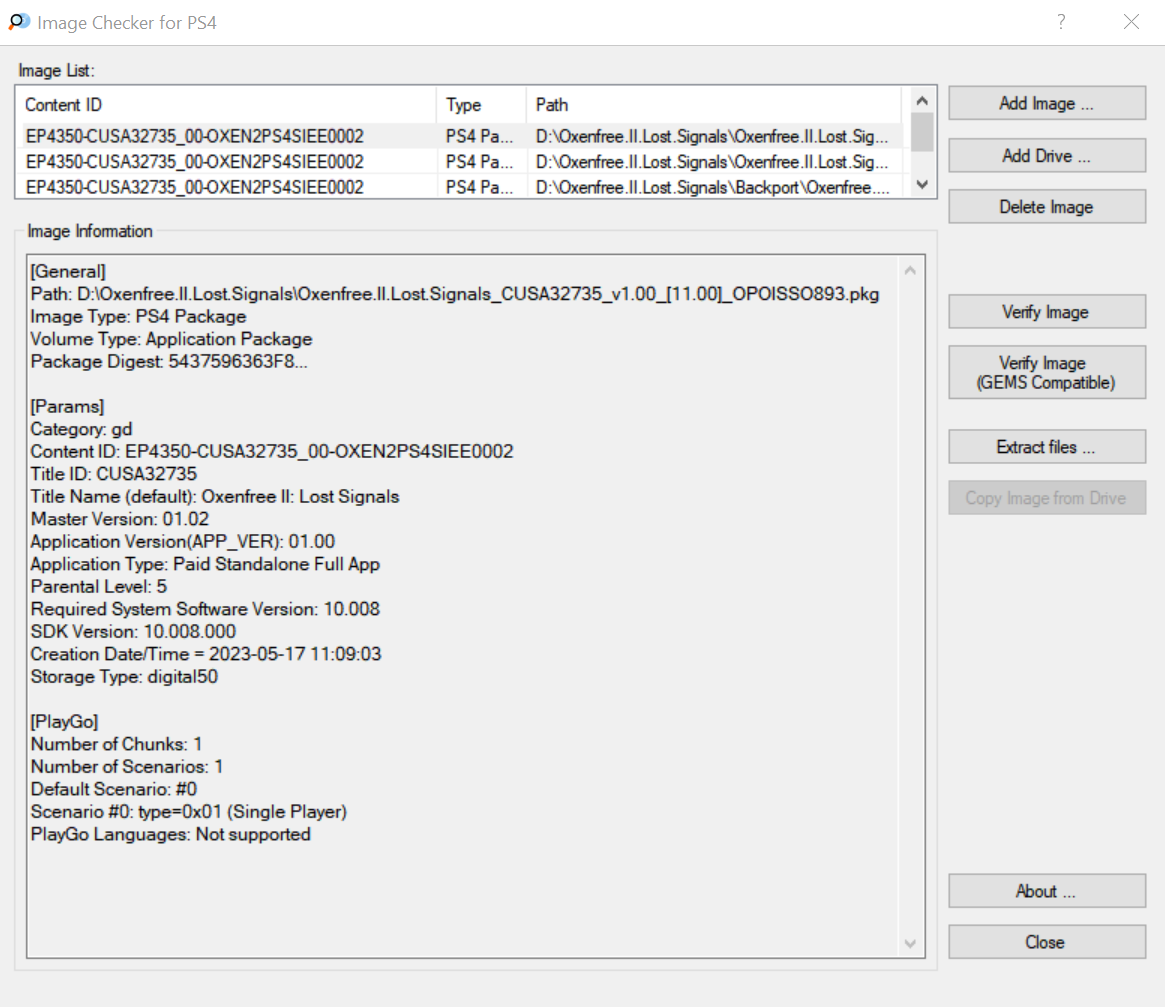This screenshot has height=1007, width=1165.
Task: Click the Creation Date/Time line
Action: pyautogui.click(x=206, y=654)
